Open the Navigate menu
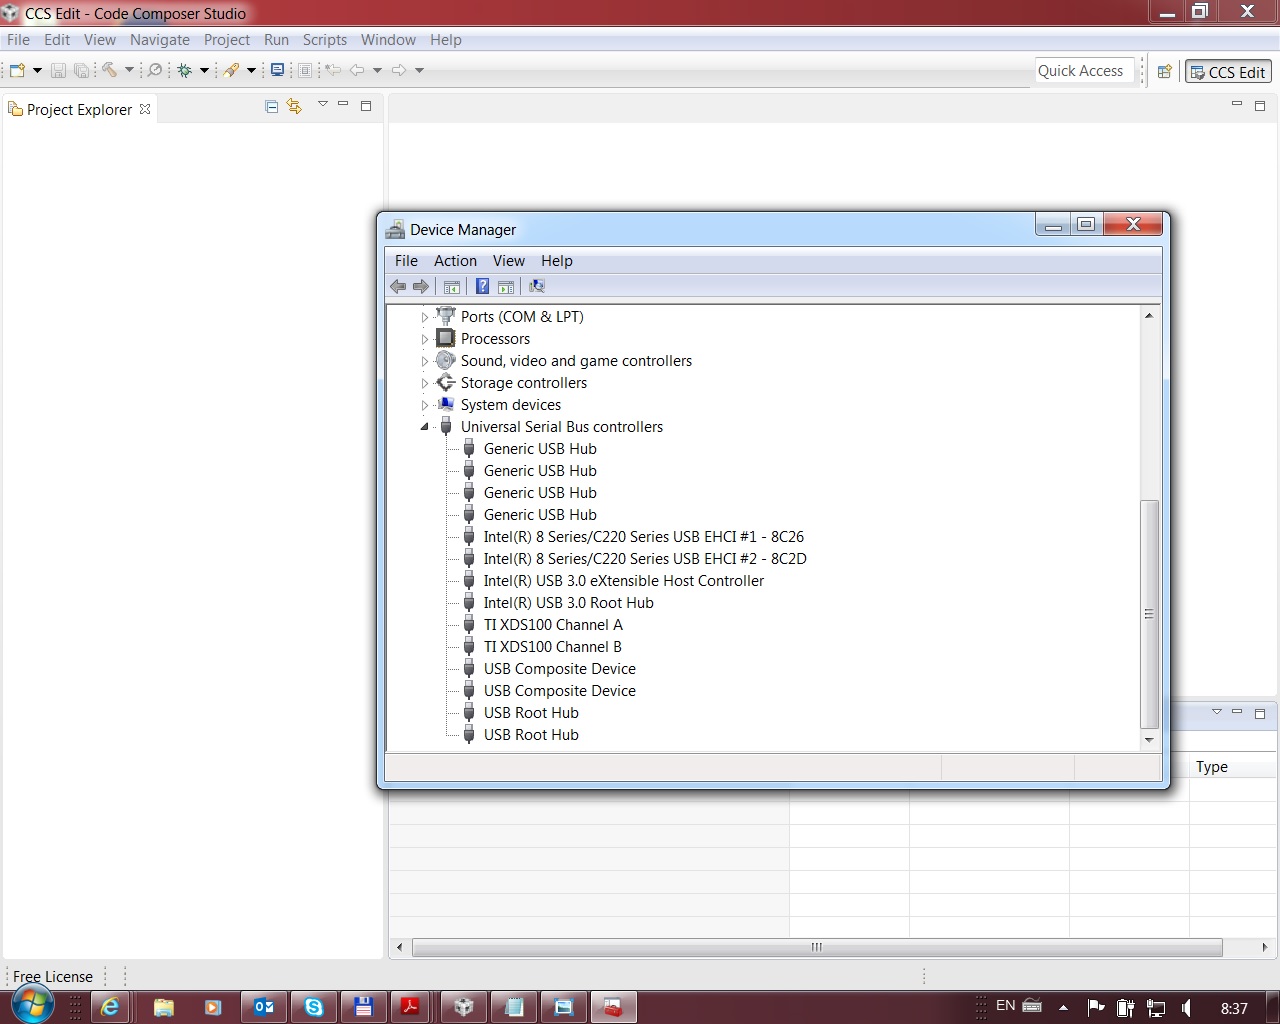This screenshot has width=1280, height=1024. (x=160, y=40)
